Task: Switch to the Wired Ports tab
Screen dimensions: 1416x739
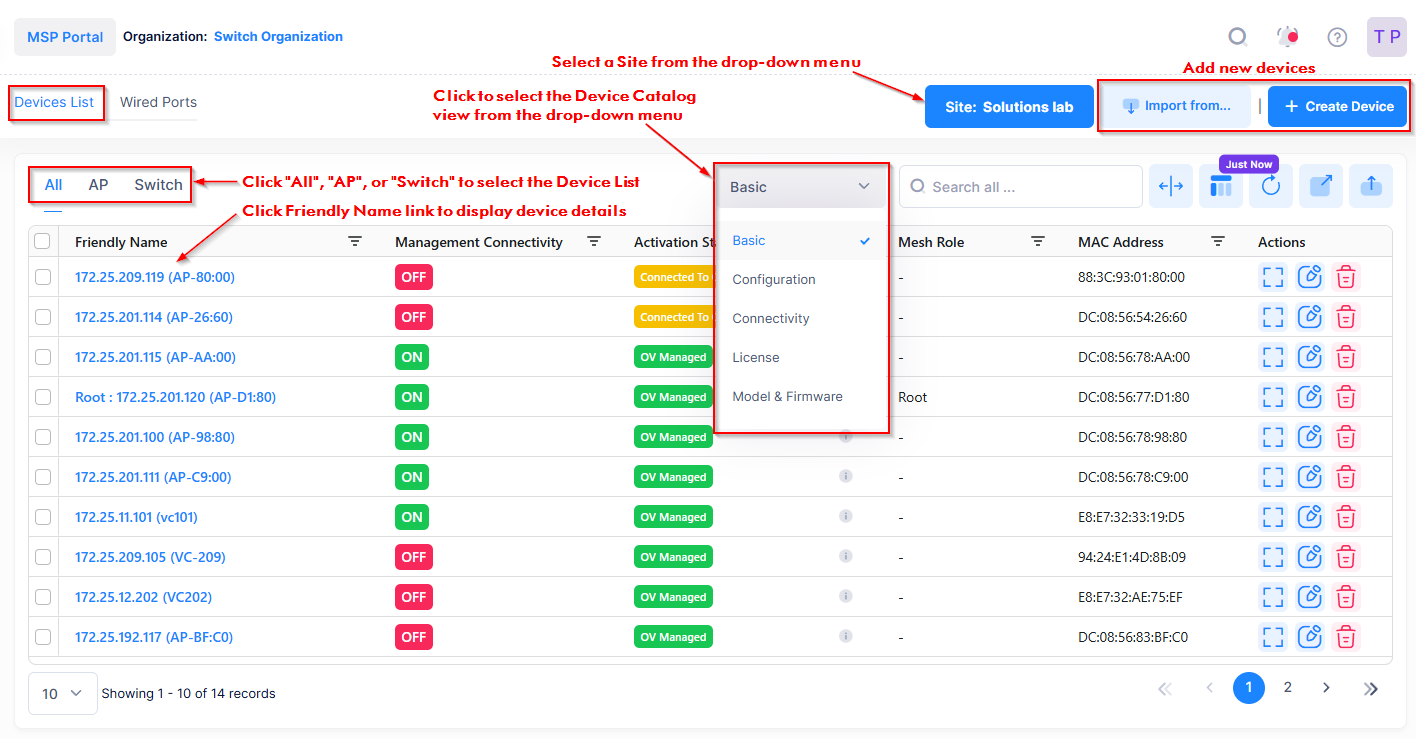Action: click(158, 102)
